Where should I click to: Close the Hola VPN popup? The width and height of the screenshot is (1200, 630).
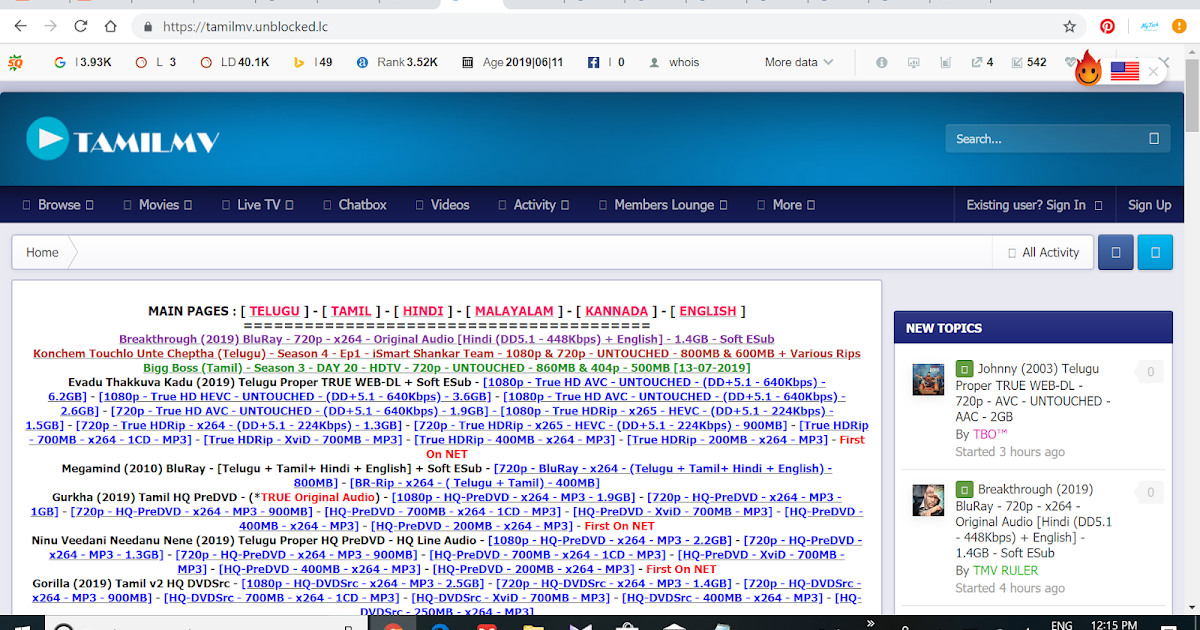pyautogui.click(x=1153, y=71)
